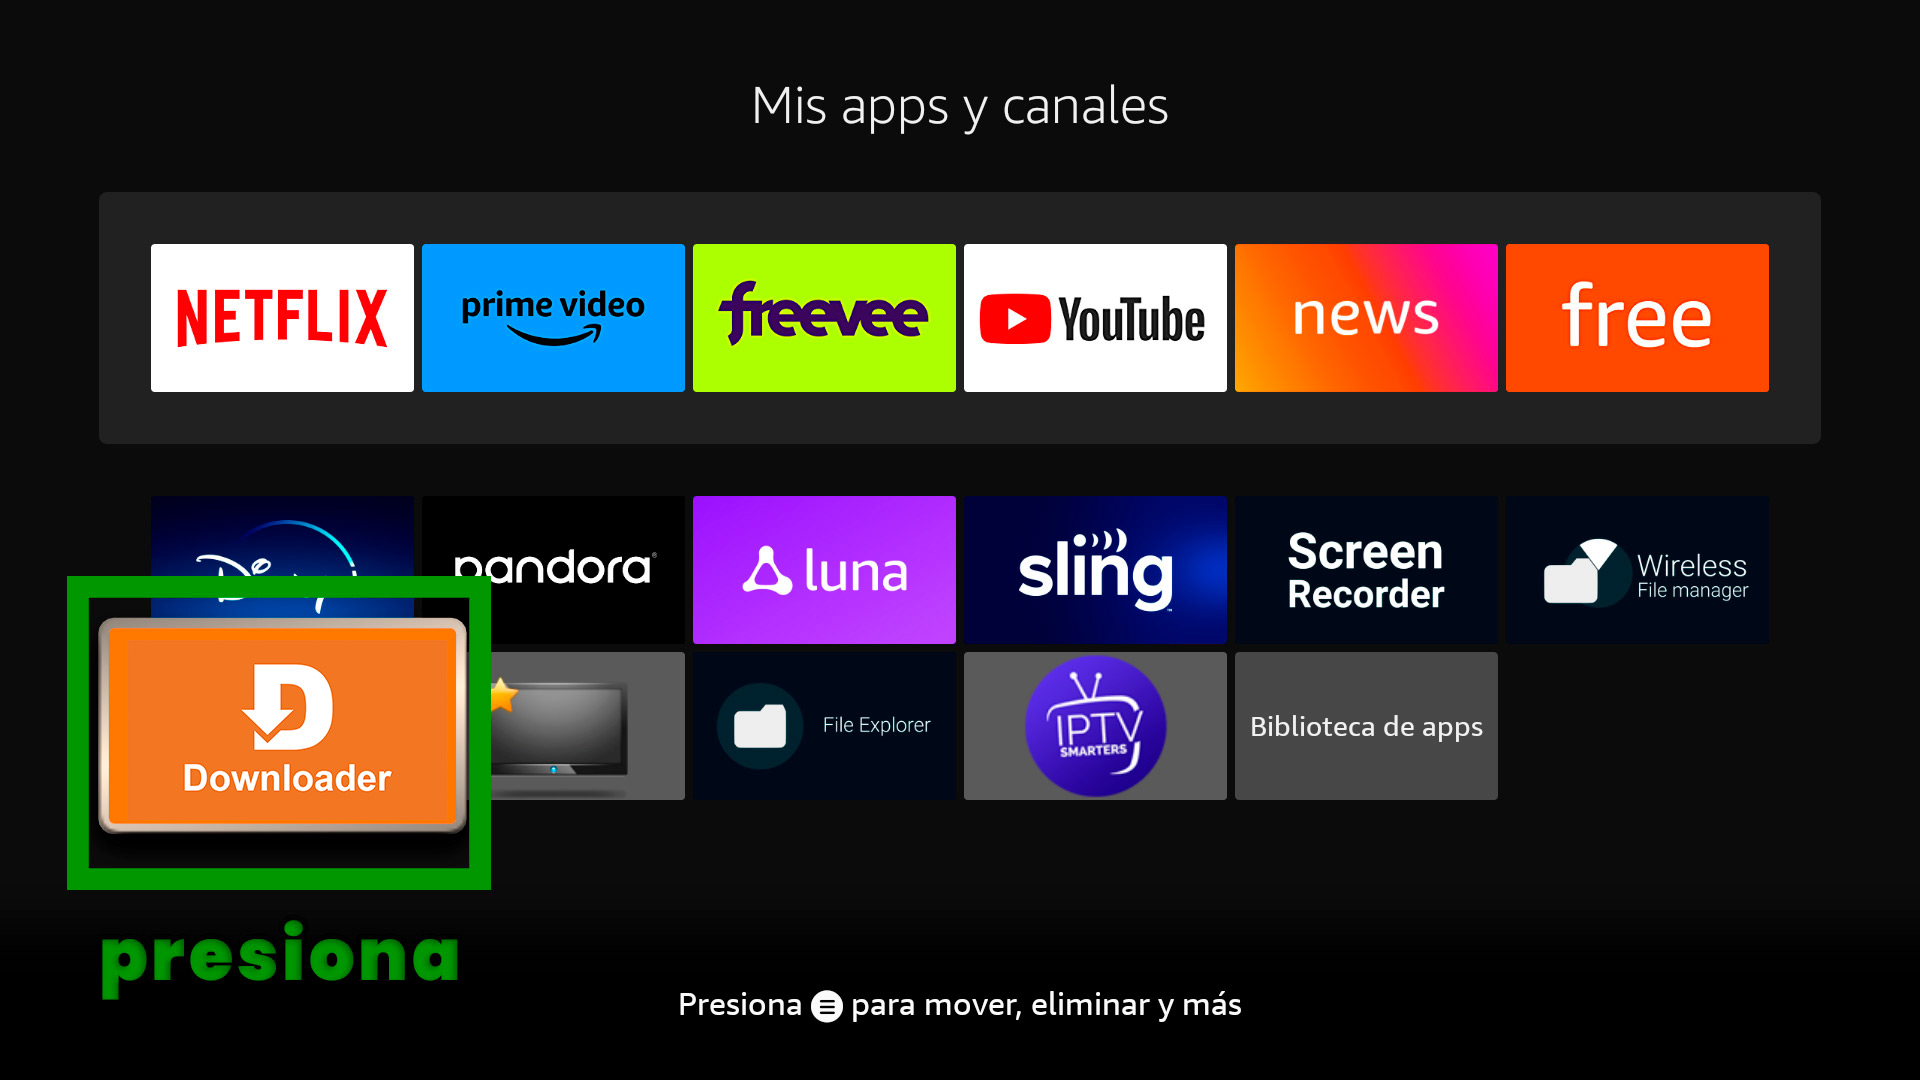Open Freevee streaming app

click(824, 316)
